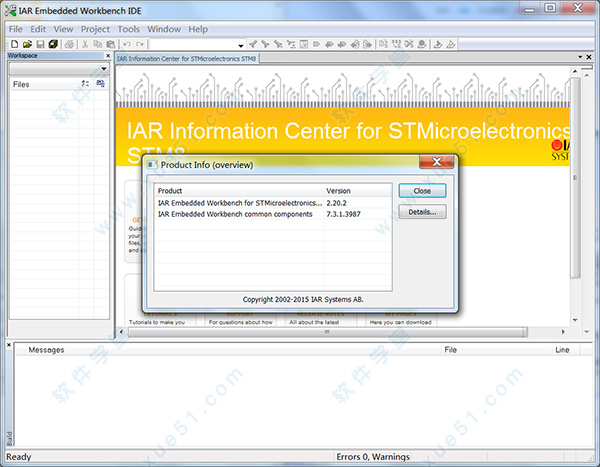This screenshot has width=600, height=467.
Task: Click the Details... button in the dialog
Action: (422, 212)
